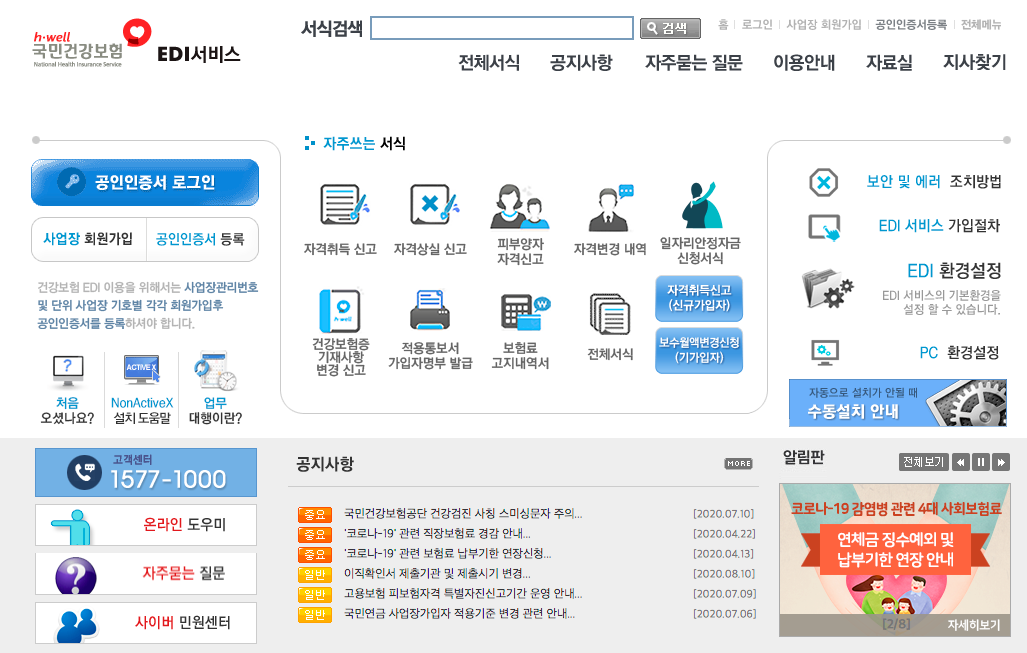Click inside the 서식검색 search field
1027x653 pixels.
502,27
